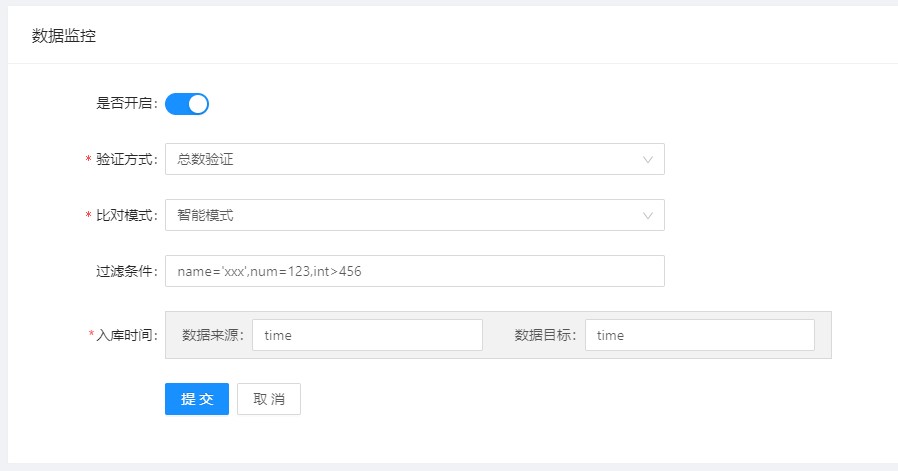Click the 数据来源 label text

coord(212,335)
